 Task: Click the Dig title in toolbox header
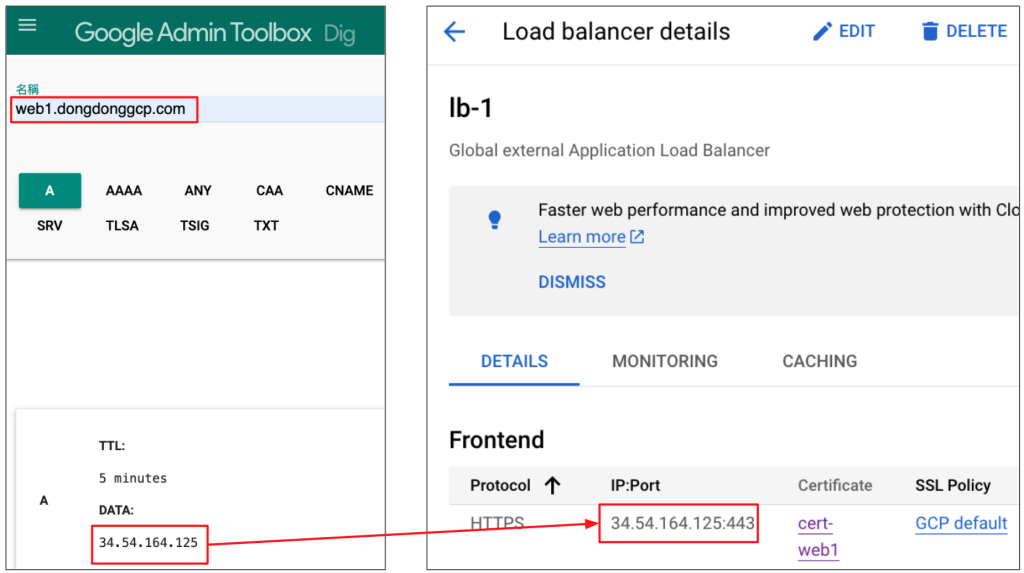click(x=340, y=33)
